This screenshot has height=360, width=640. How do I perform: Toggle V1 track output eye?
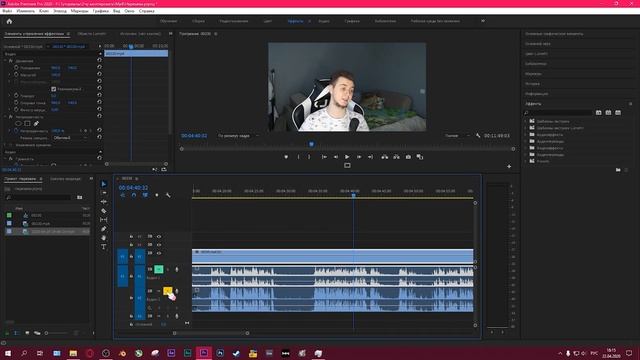pyautogui.click(x=159, y=253)
